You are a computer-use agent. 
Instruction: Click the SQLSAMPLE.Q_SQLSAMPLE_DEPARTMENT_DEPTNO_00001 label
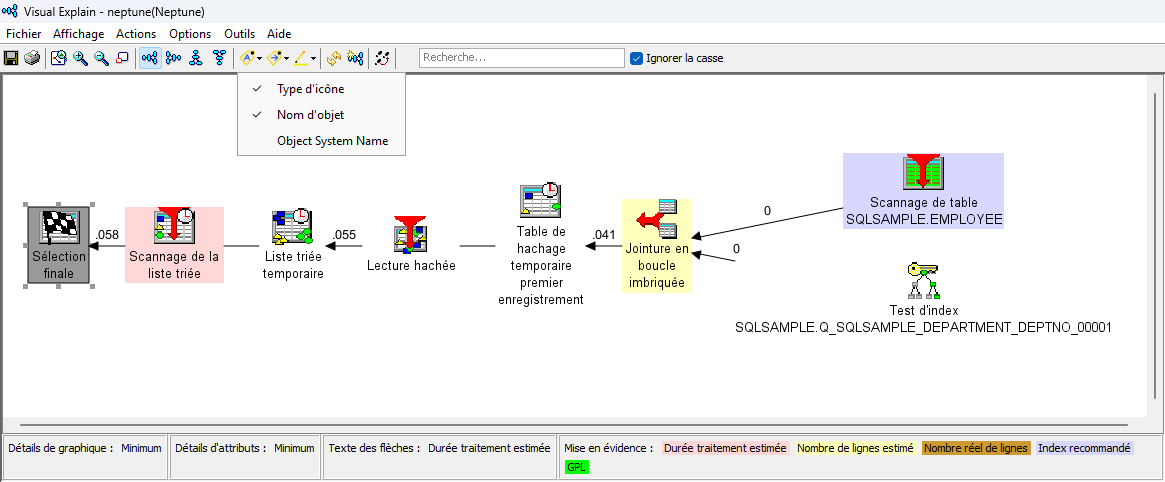(x=923, y=327)
